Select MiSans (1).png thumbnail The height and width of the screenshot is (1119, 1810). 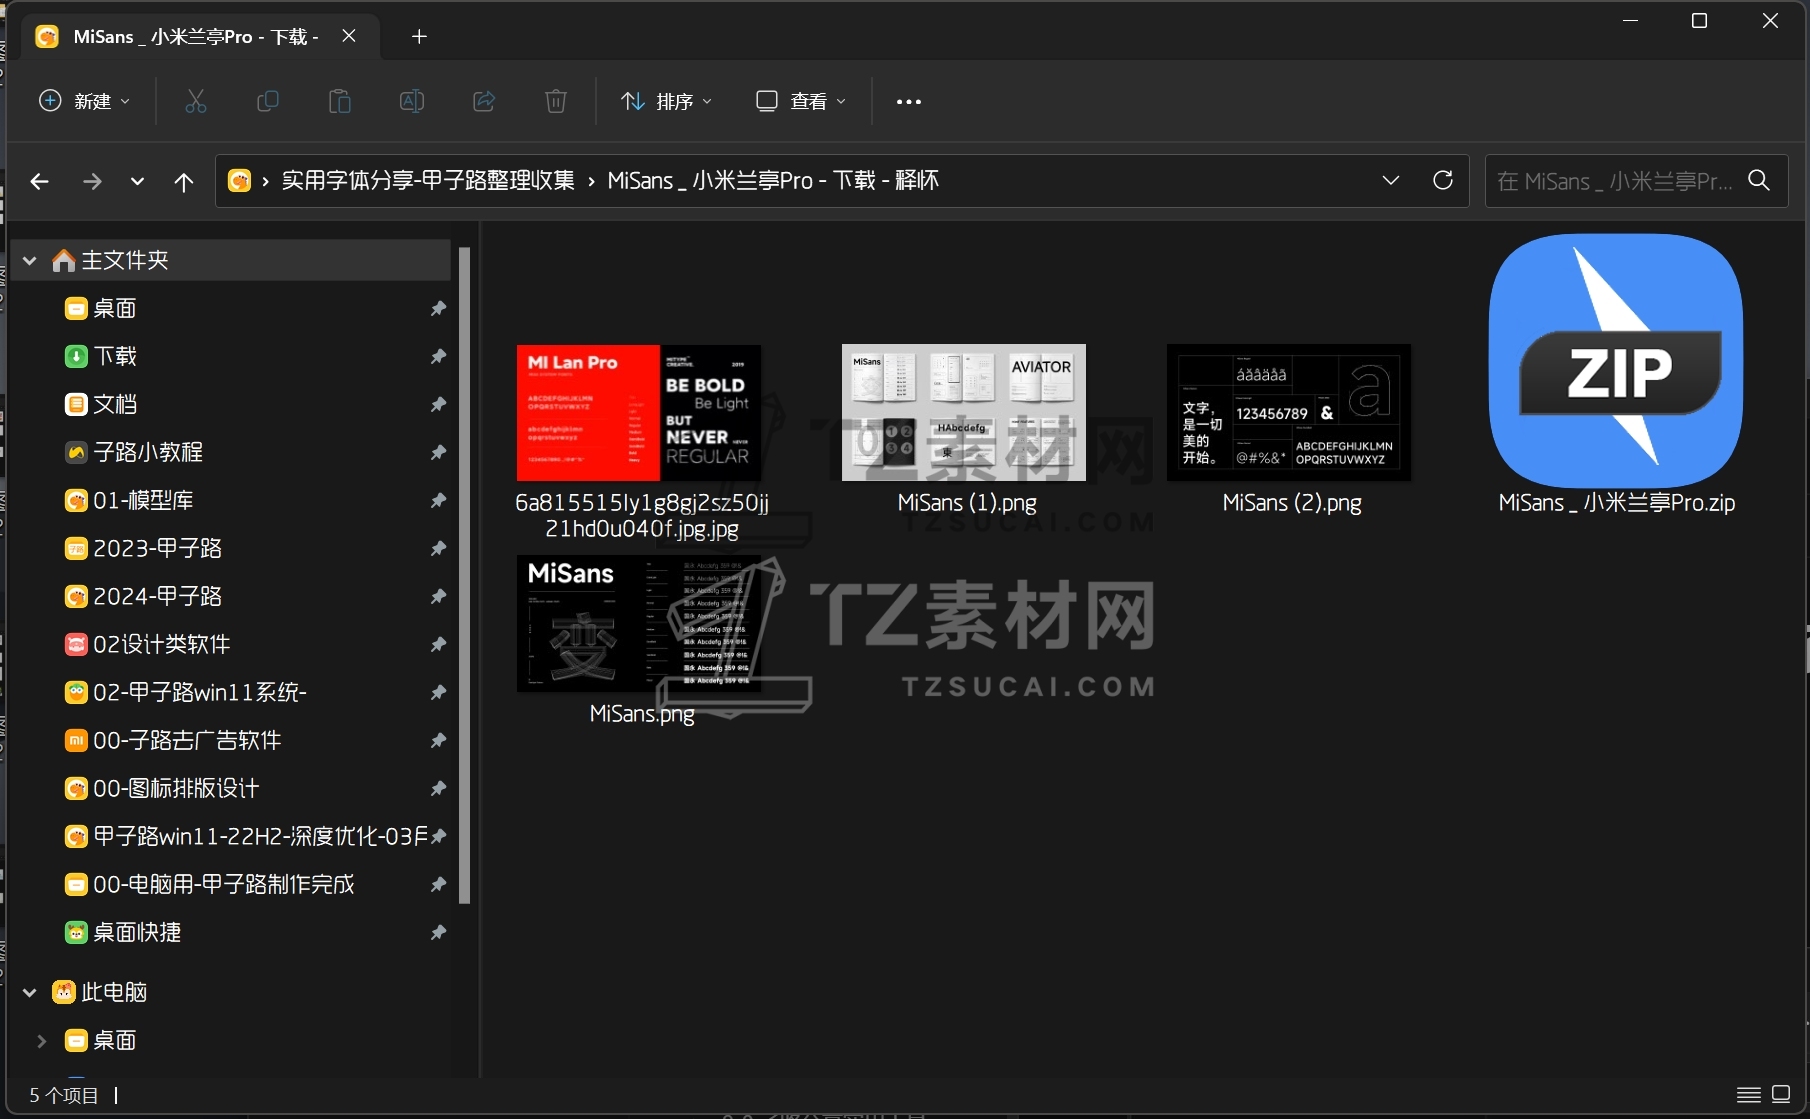(x=964, y=413)
